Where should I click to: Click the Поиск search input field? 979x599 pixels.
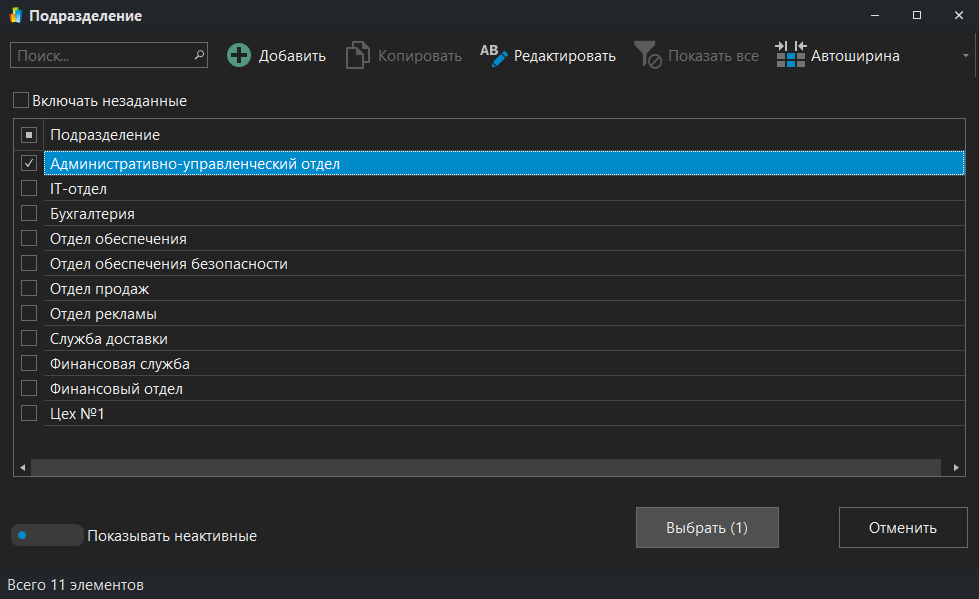point(100,55)
